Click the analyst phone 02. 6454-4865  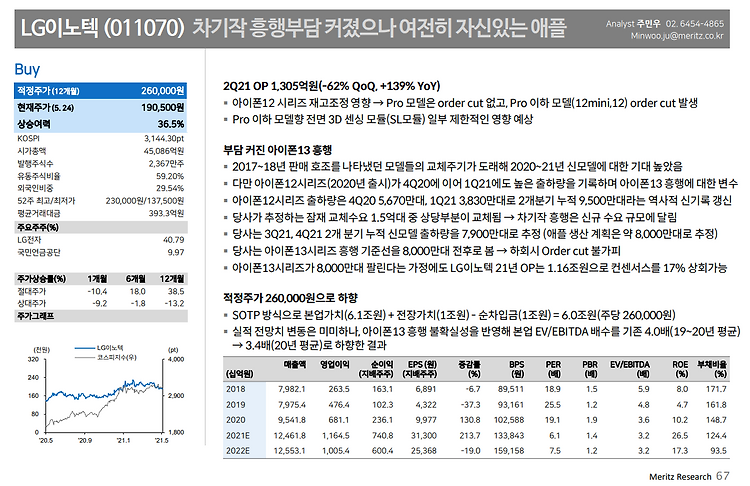[x=695, y=23]
